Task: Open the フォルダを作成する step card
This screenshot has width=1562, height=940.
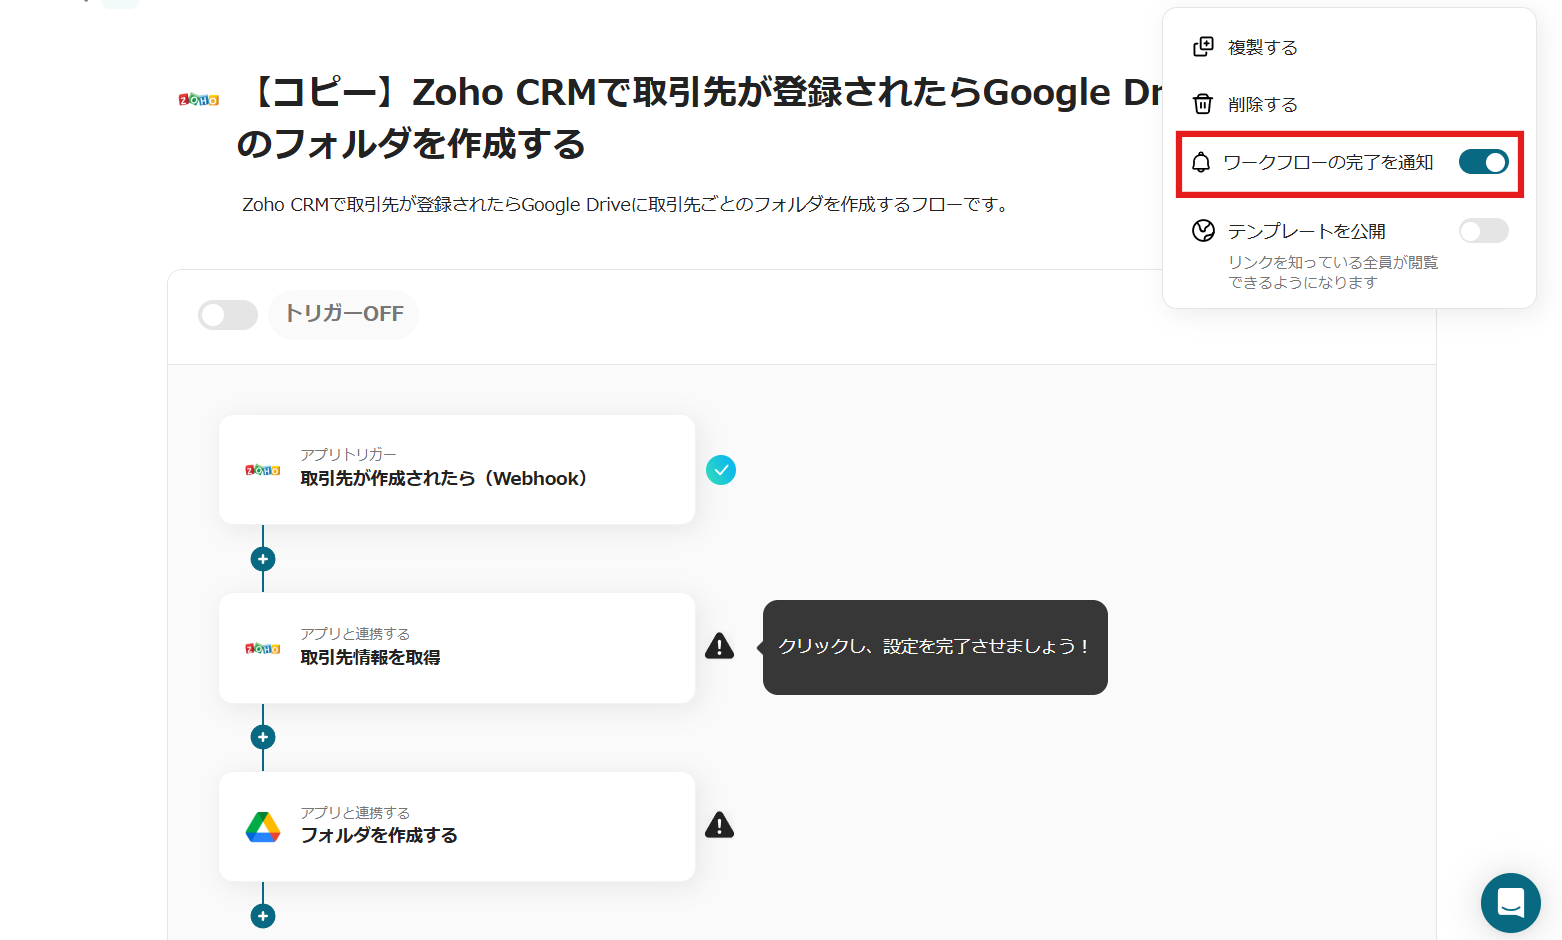Action: coord(457,826)
